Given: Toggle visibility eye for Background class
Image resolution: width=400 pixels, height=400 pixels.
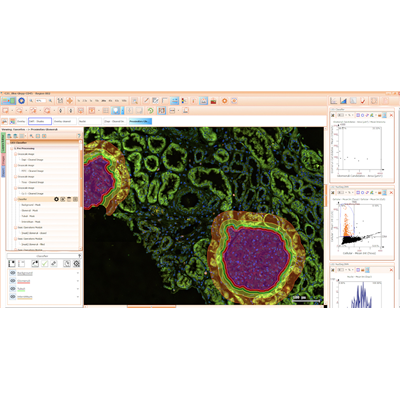Looking at the screenshot, I should point(13,273).
